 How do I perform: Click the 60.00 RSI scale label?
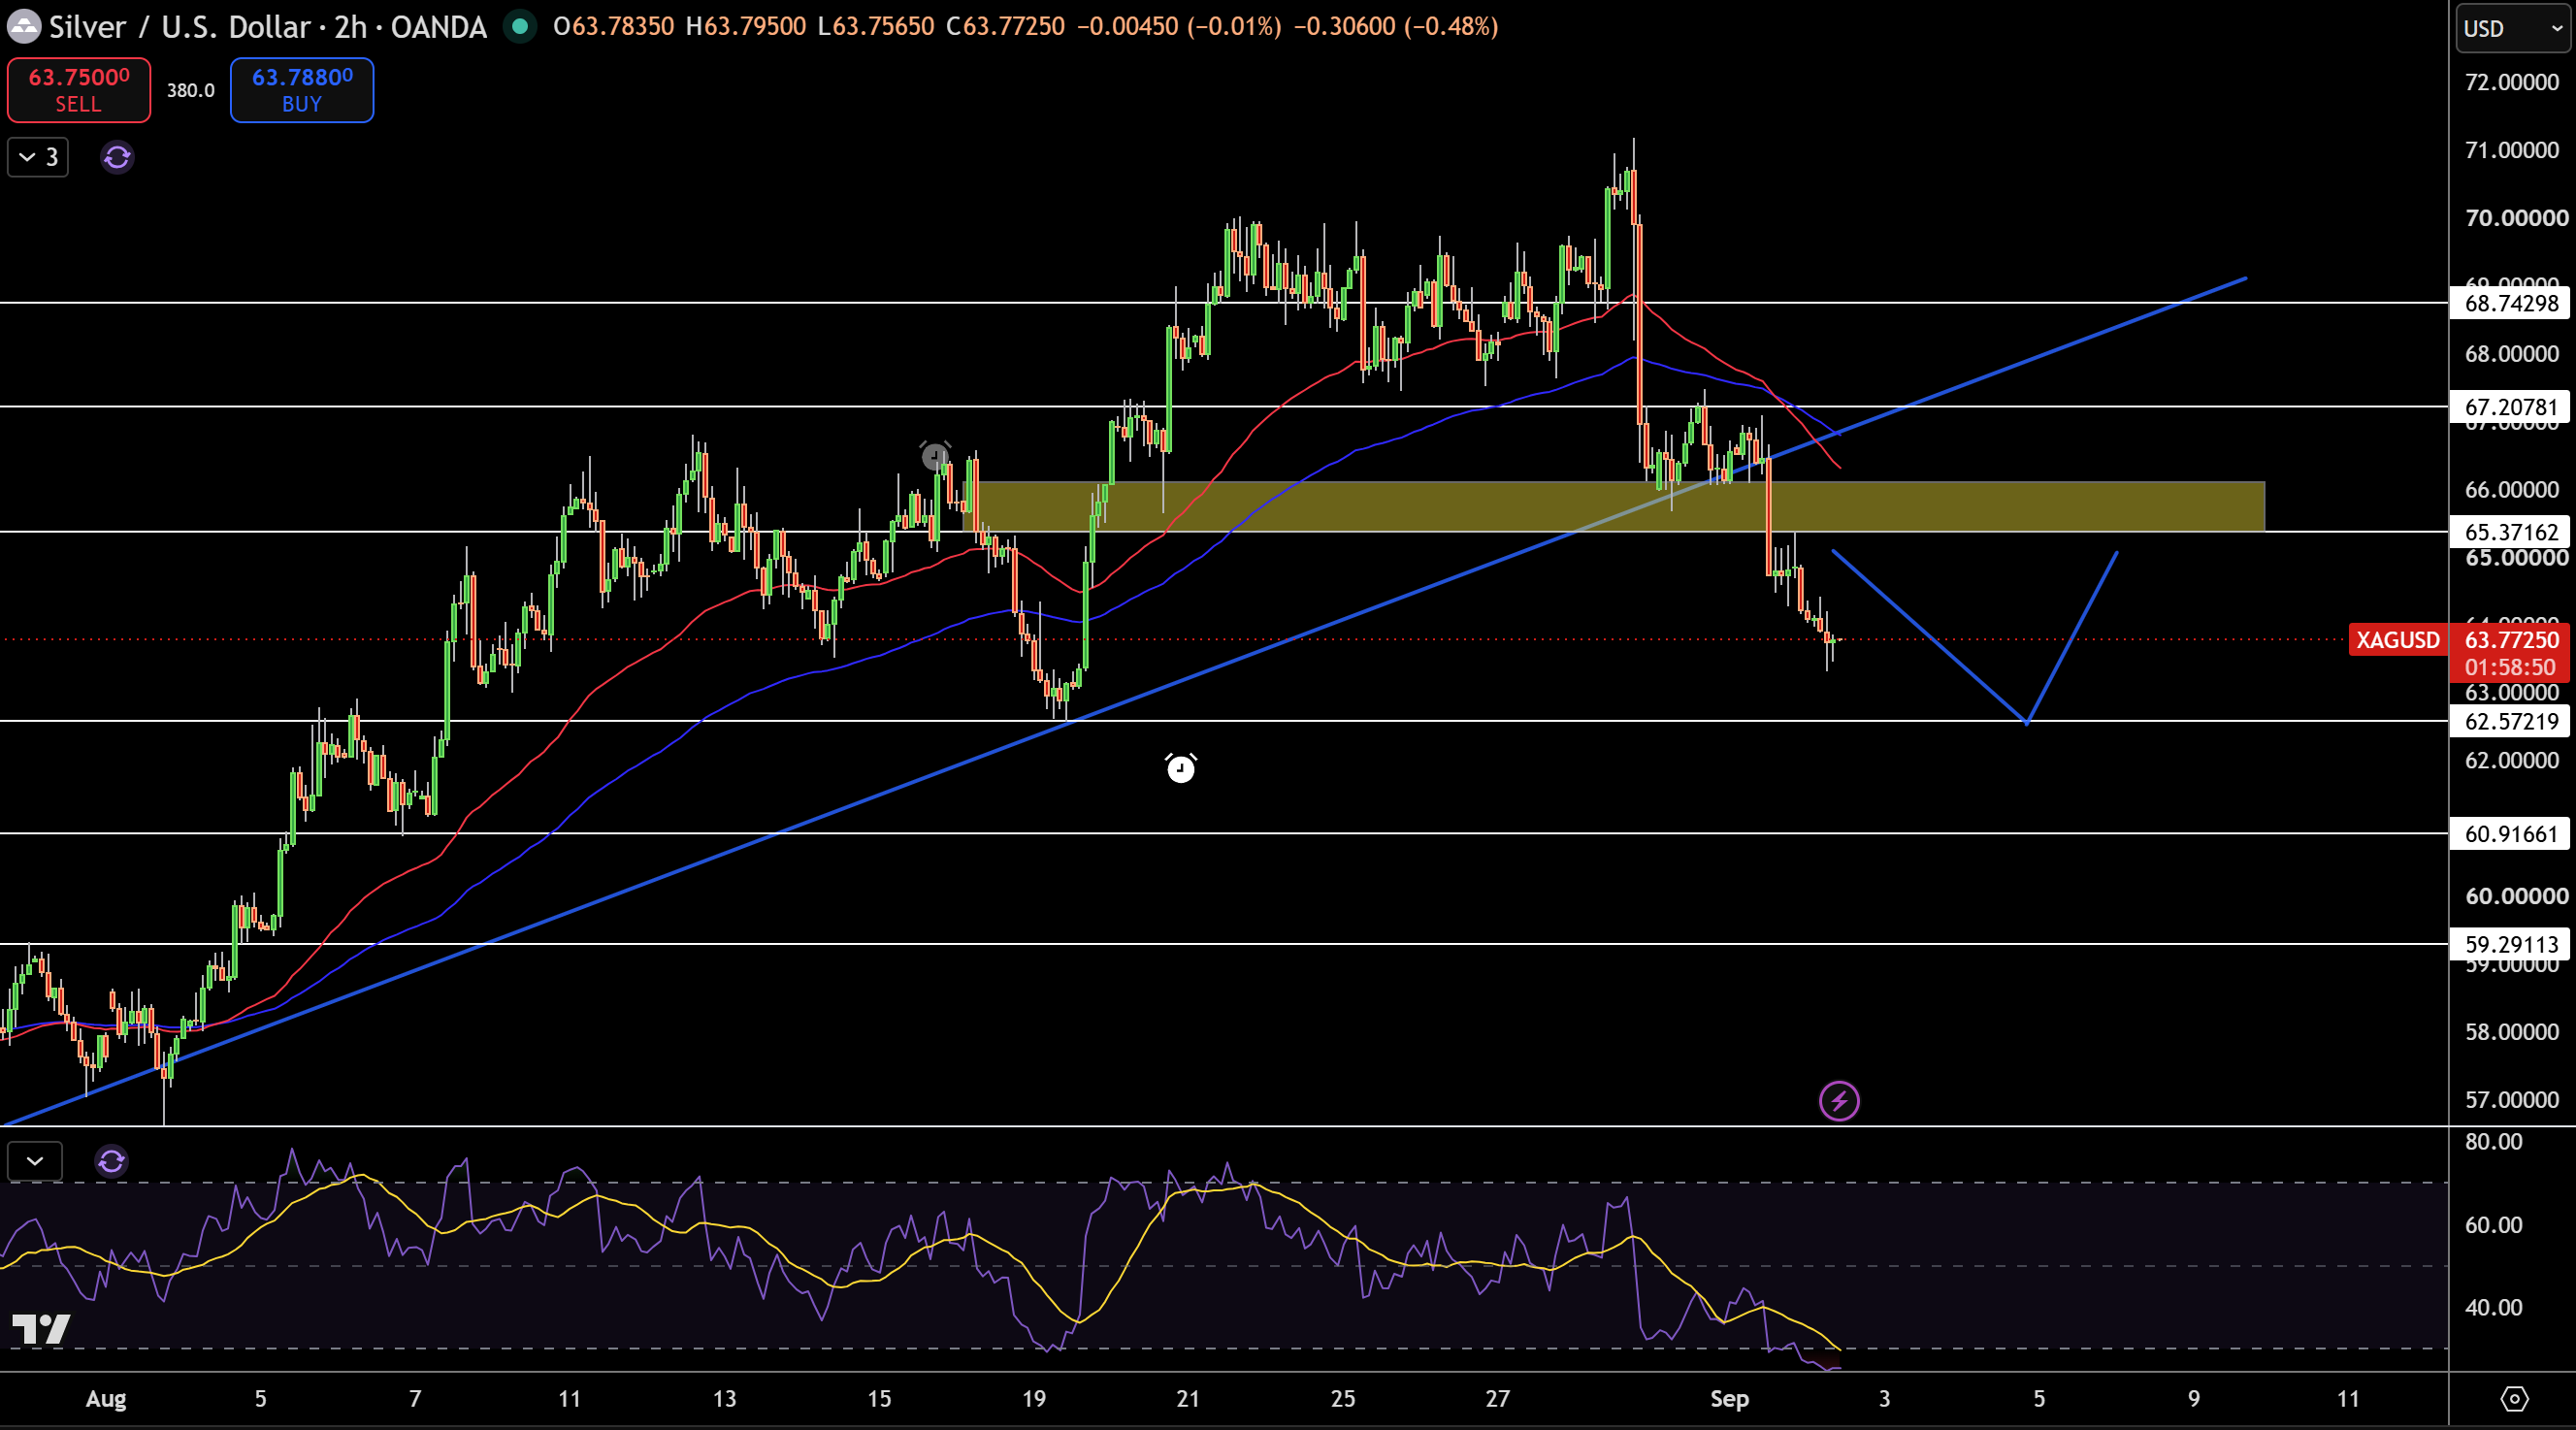tap(2493, 1225)
